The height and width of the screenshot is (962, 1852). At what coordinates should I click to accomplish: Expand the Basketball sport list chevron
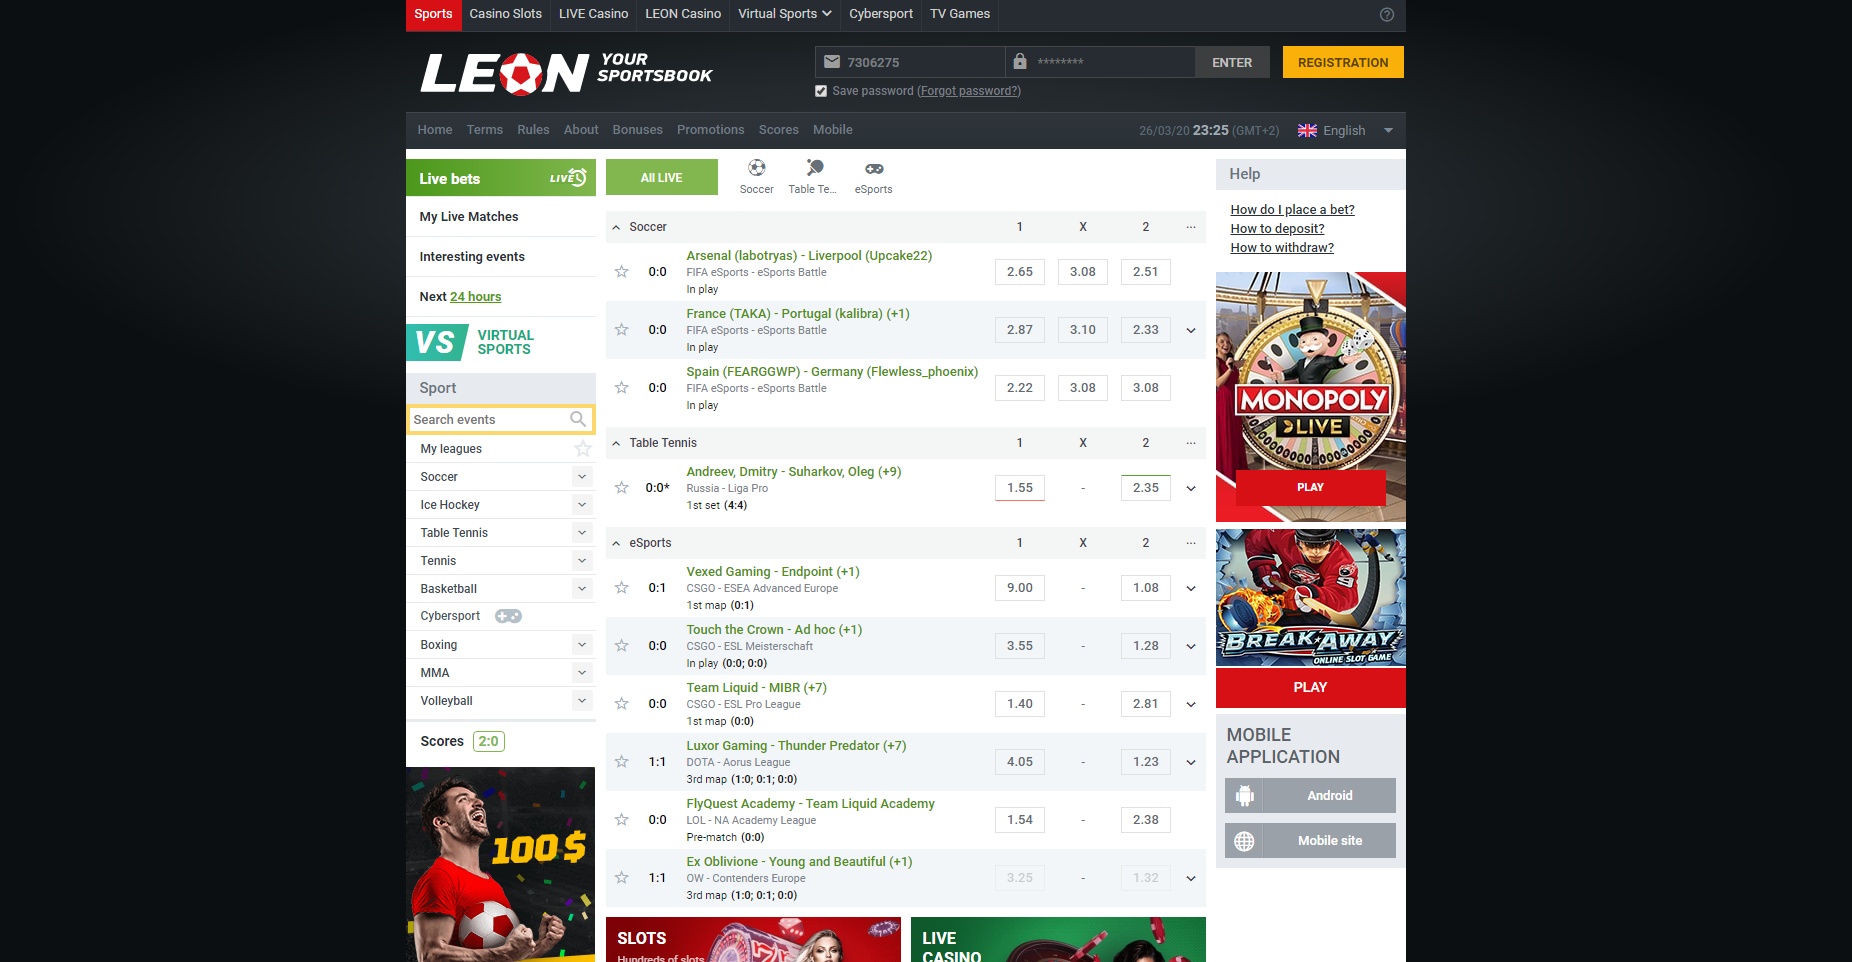(x=582, y=589)
